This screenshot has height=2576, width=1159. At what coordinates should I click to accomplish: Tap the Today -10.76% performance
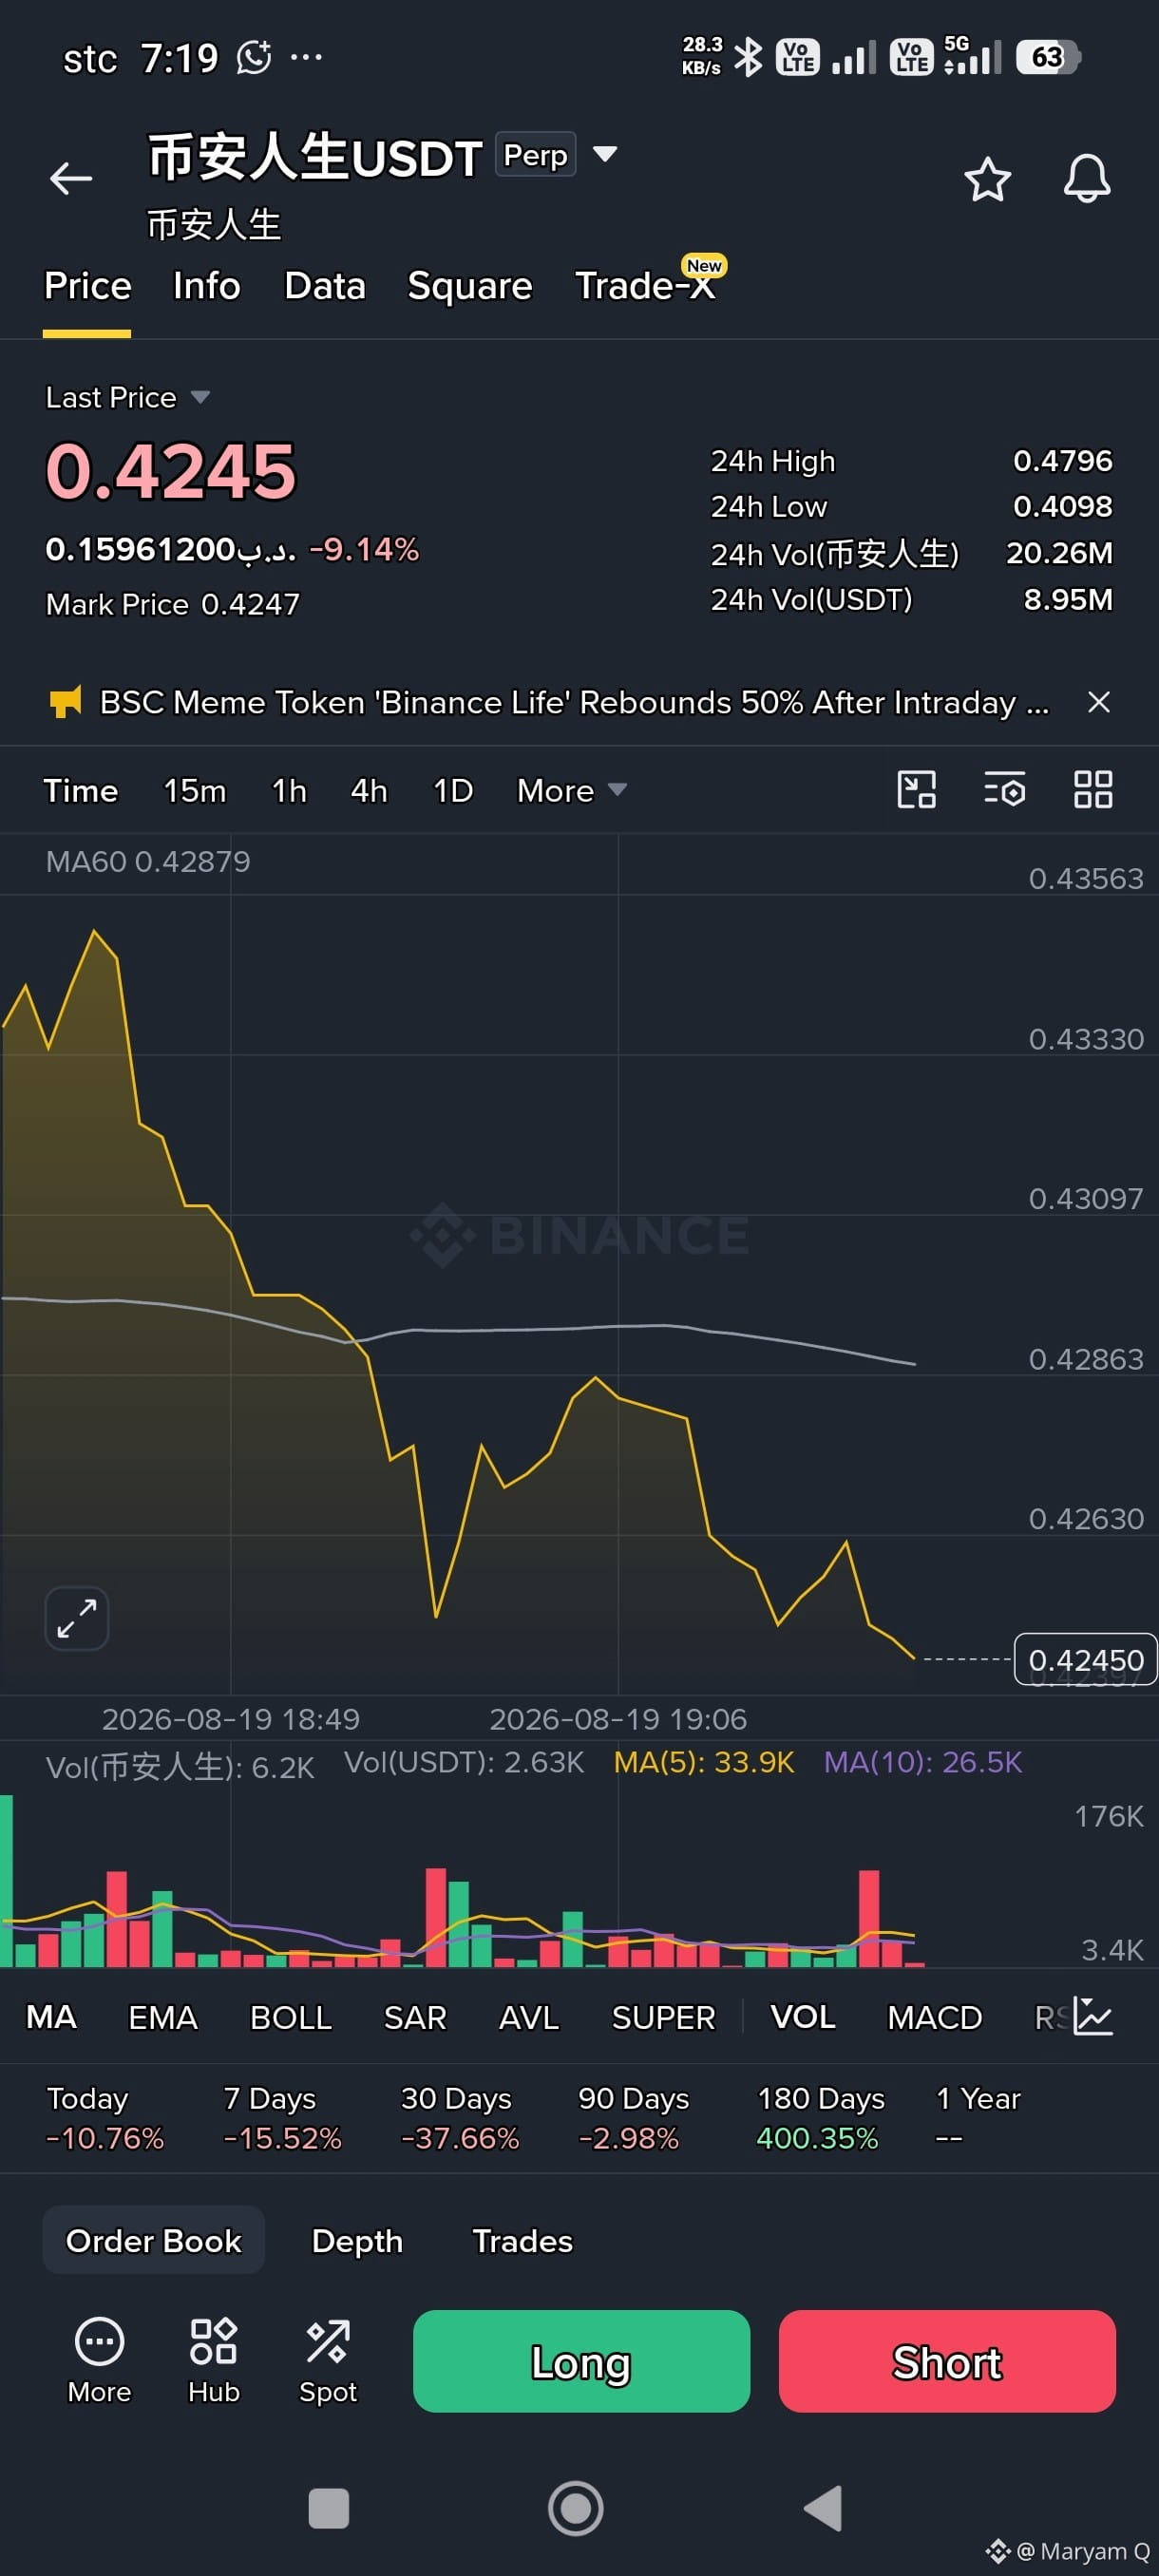coord(105,2117)
